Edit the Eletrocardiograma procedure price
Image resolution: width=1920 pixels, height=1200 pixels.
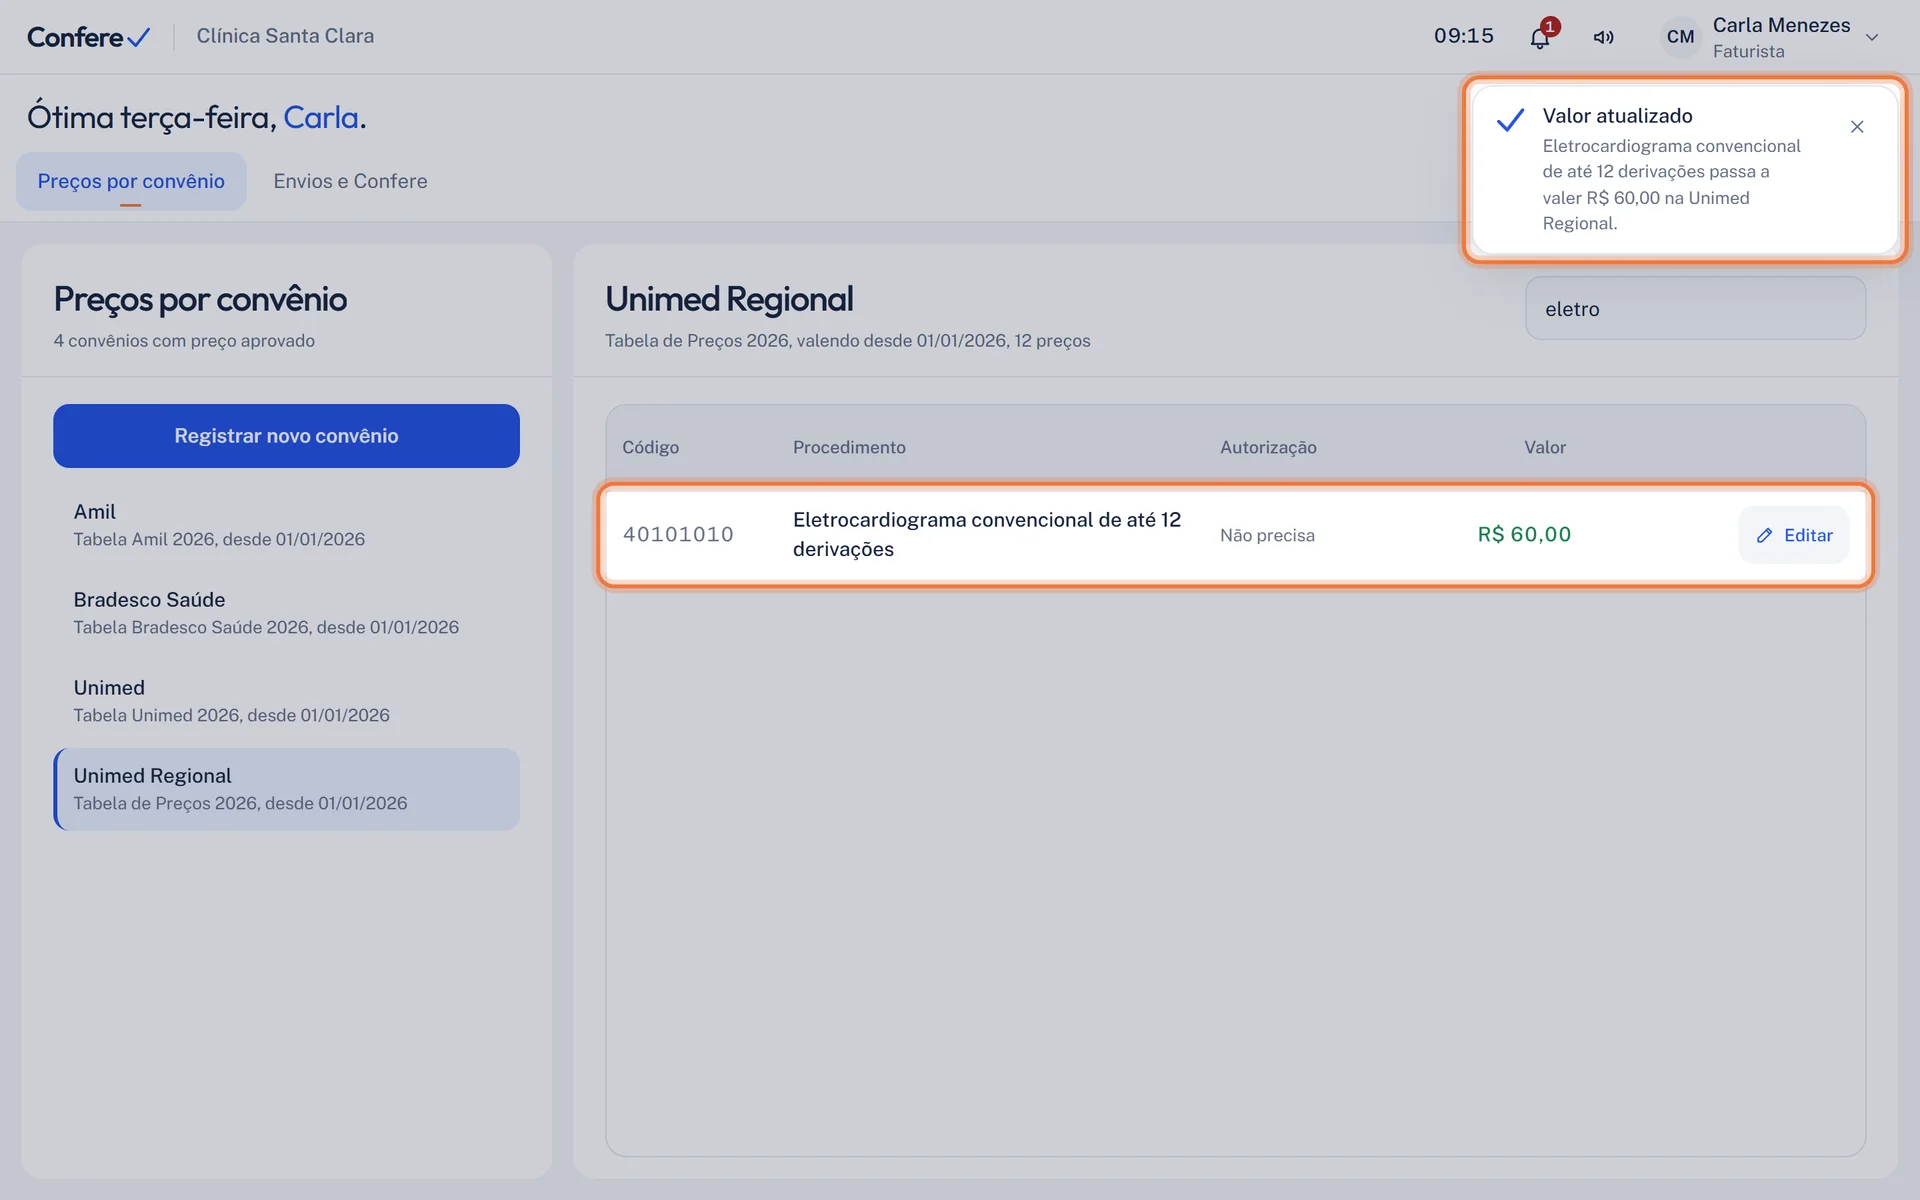click(x=1793, y=535)
